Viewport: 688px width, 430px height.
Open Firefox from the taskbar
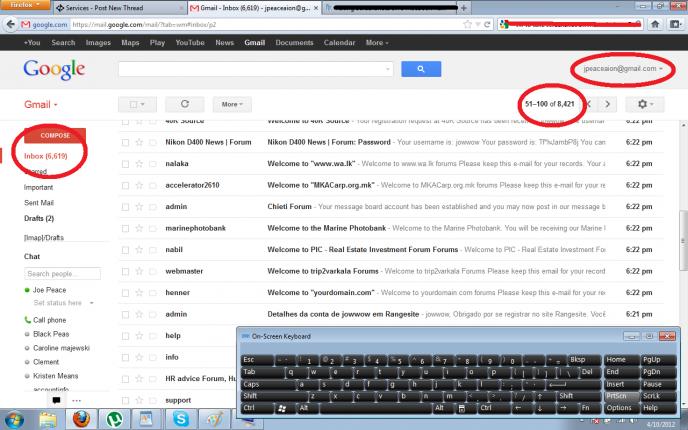click(x=81, y=419)
